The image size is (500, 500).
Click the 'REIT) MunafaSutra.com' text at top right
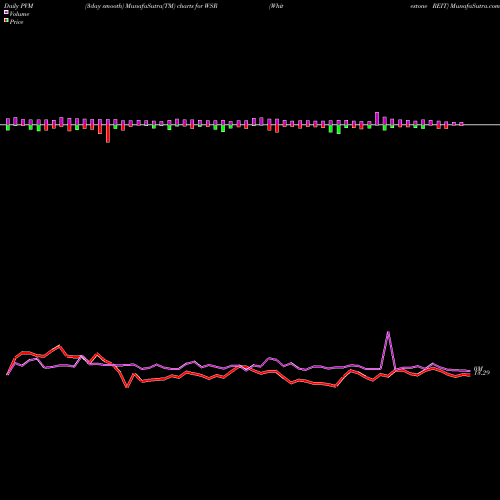[466, 6]
